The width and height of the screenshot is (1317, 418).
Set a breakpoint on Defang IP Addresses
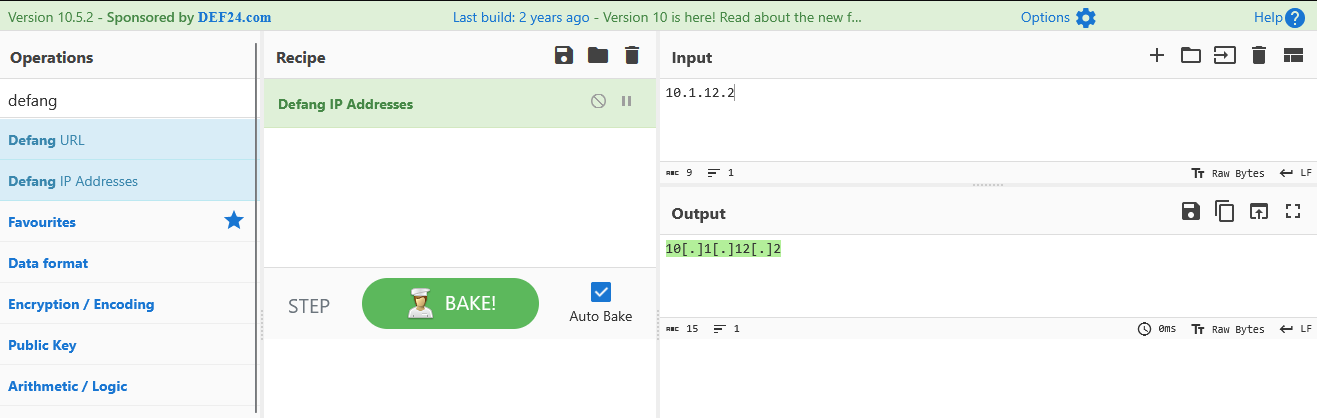click(x=627, y=101)
